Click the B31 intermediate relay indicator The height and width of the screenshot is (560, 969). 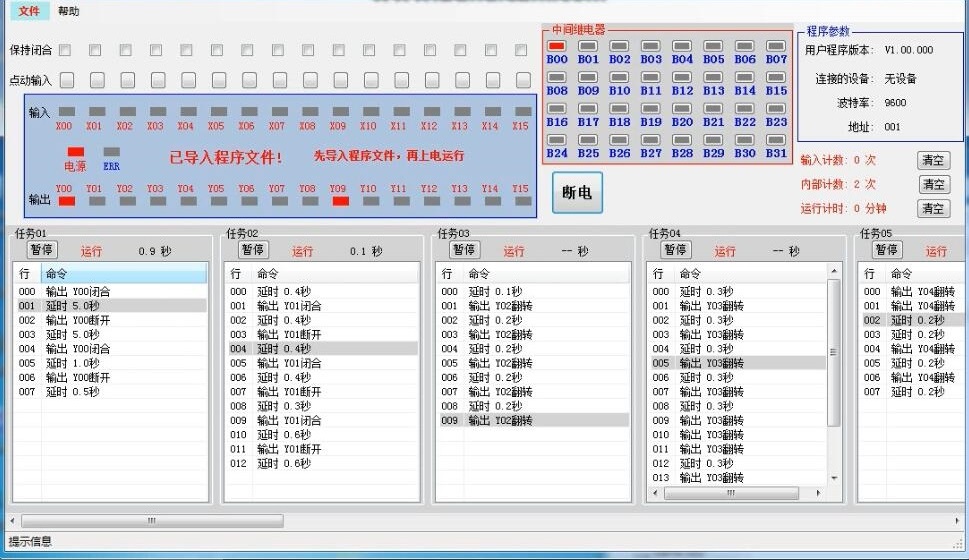[776, 140]
